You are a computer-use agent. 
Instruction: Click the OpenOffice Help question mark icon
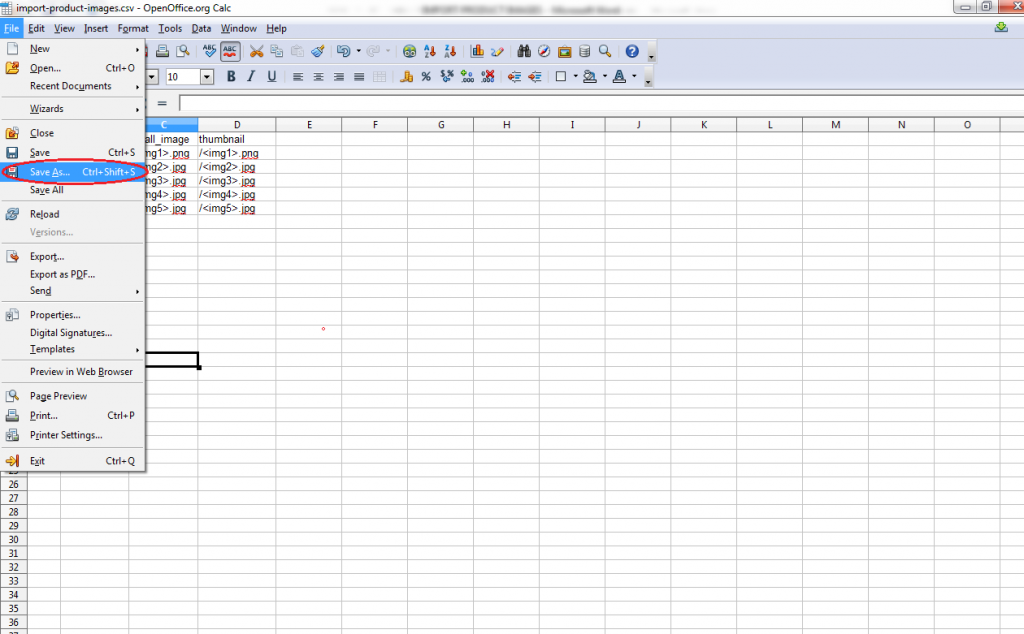pyautogui.click(x=632, y=51)
